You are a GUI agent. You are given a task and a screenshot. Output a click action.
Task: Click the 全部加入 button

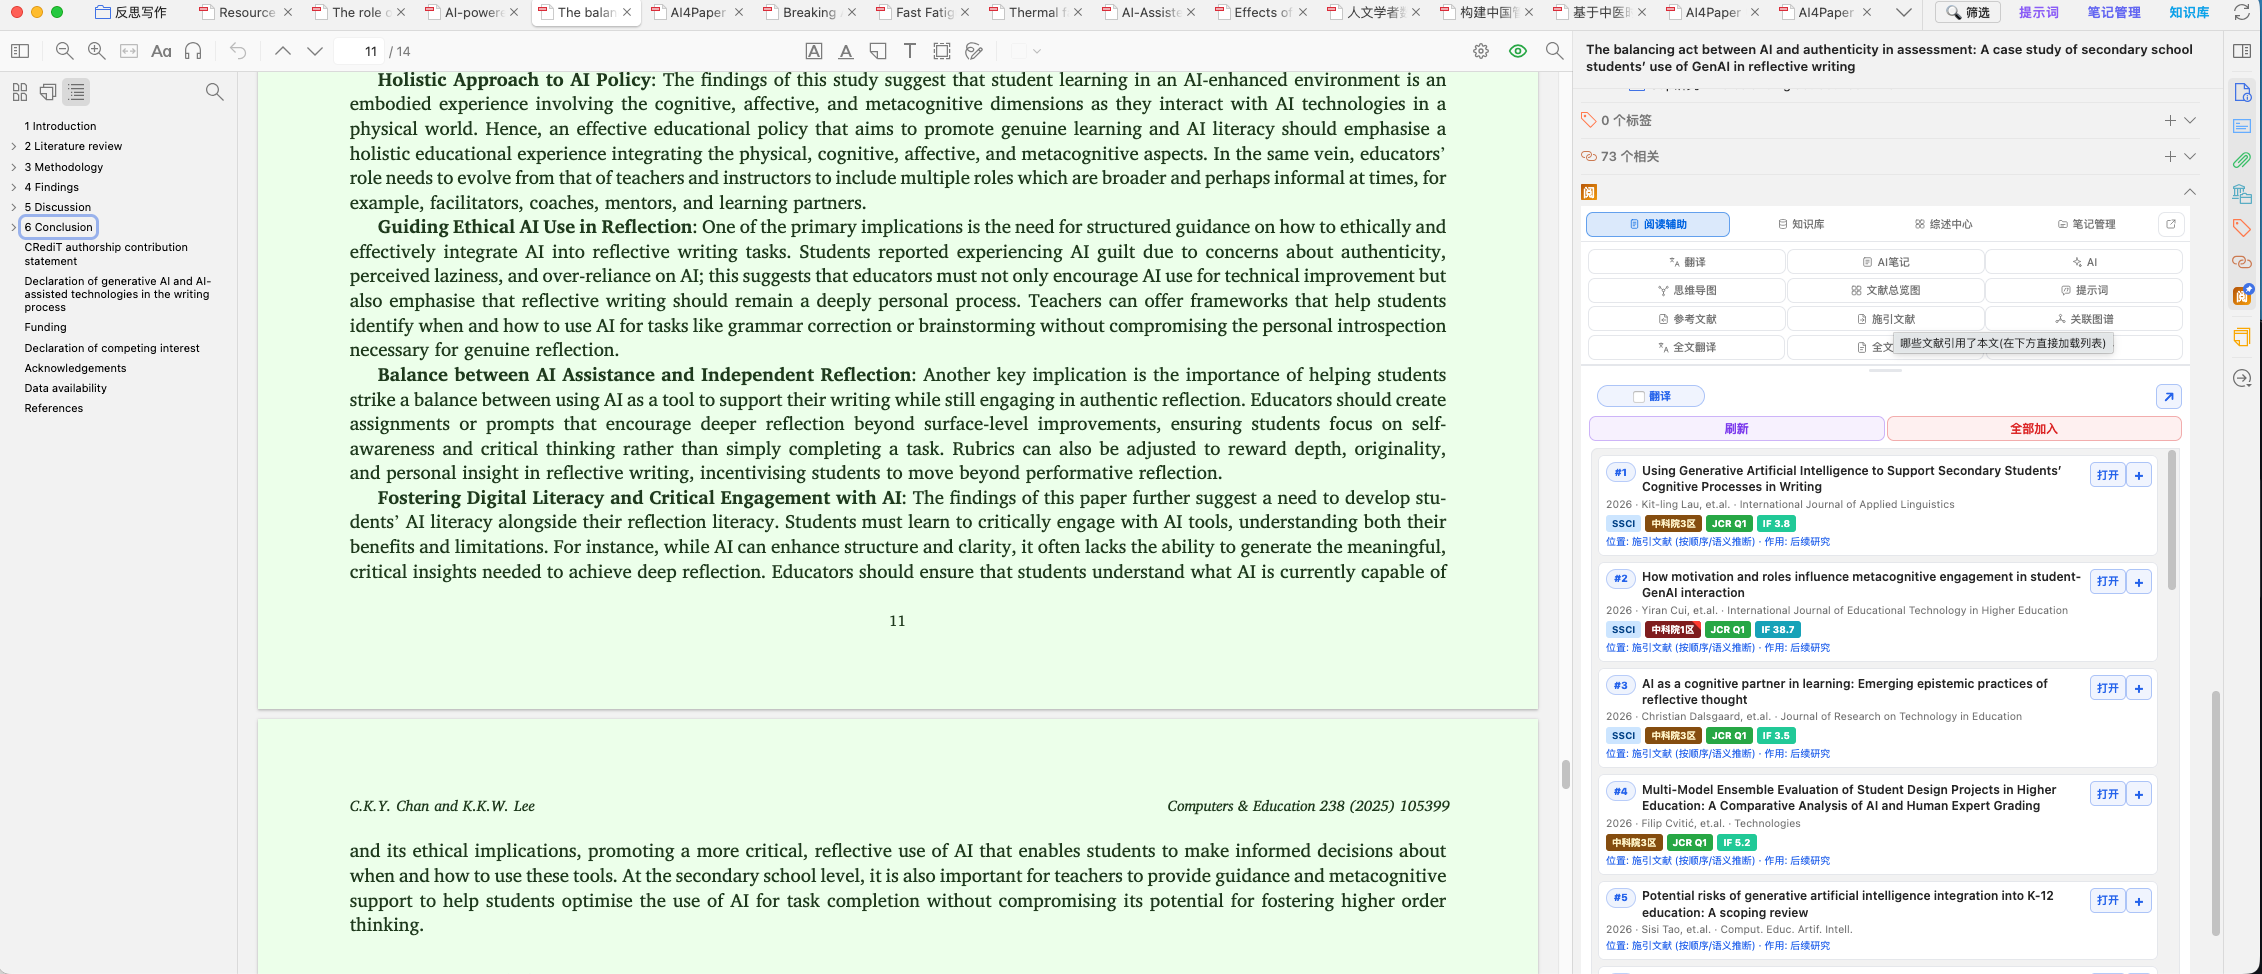(x=2034, y=429)
